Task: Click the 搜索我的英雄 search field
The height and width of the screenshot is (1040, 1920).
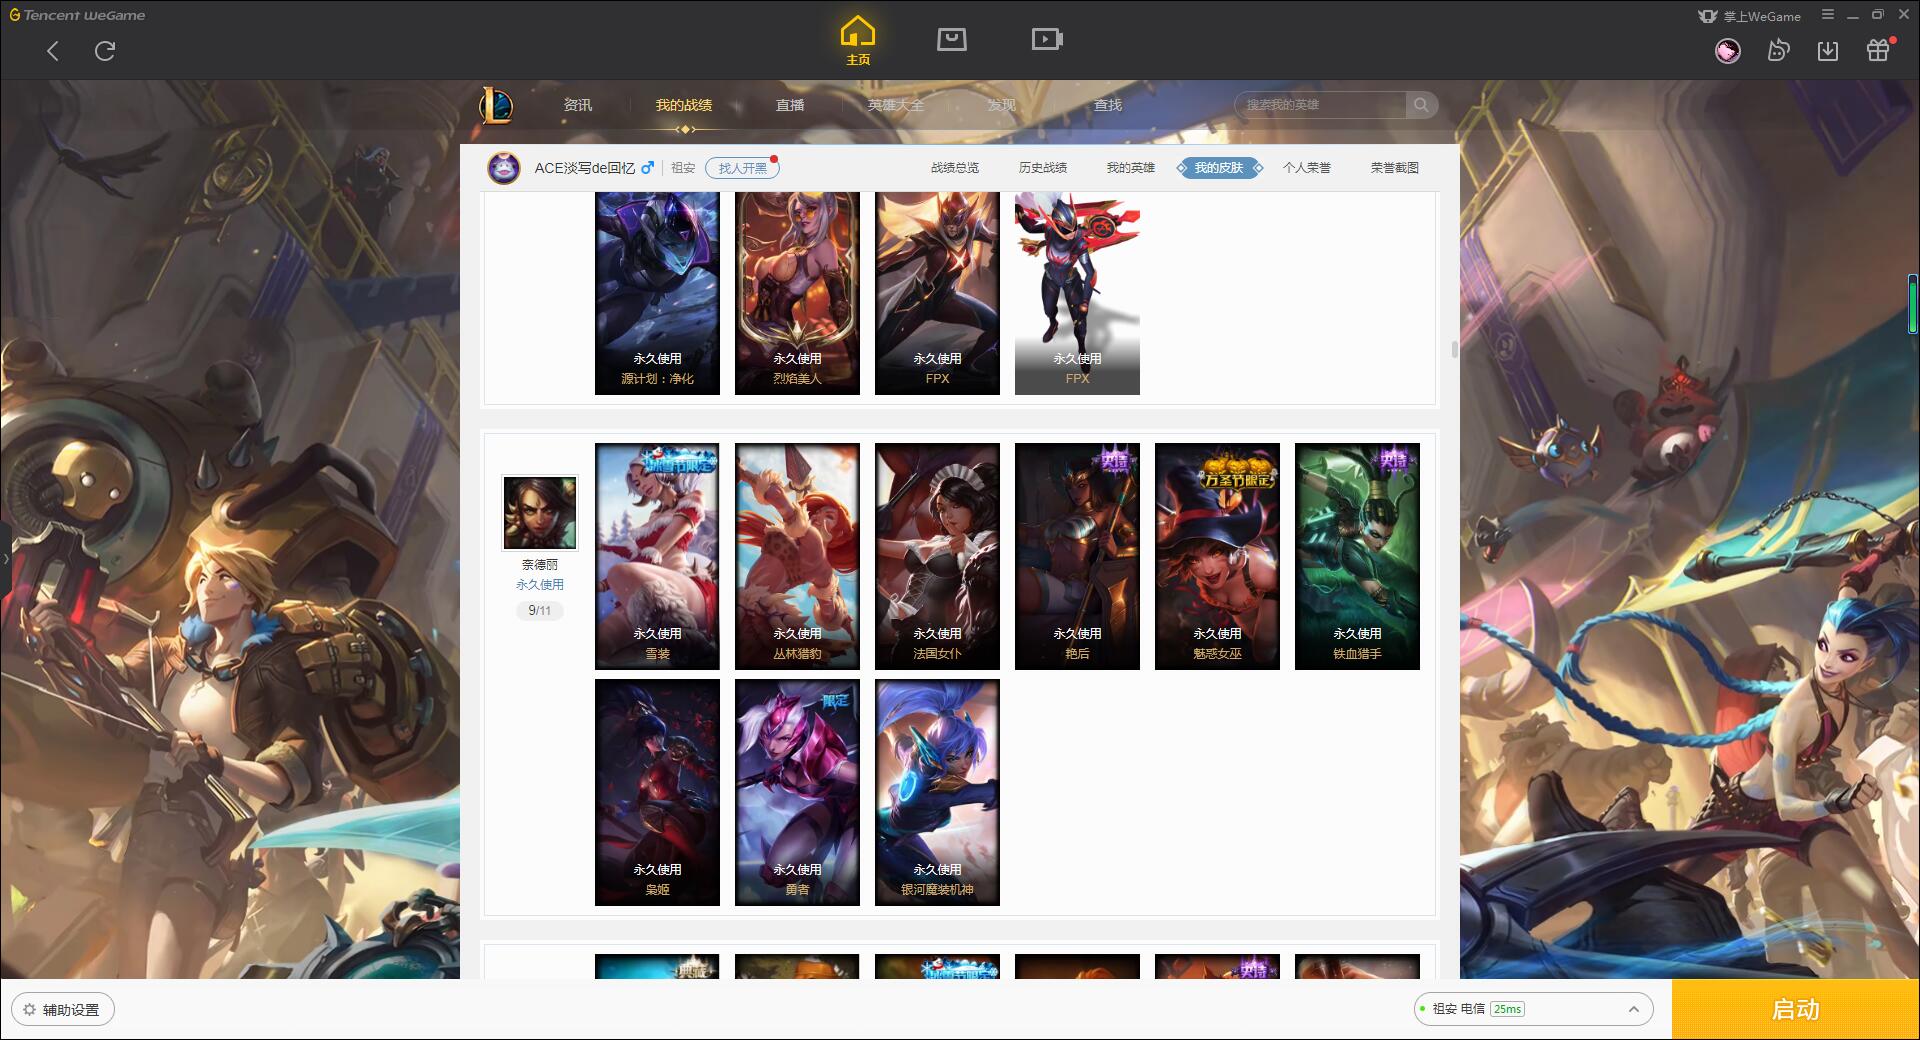Action: 1320,105
